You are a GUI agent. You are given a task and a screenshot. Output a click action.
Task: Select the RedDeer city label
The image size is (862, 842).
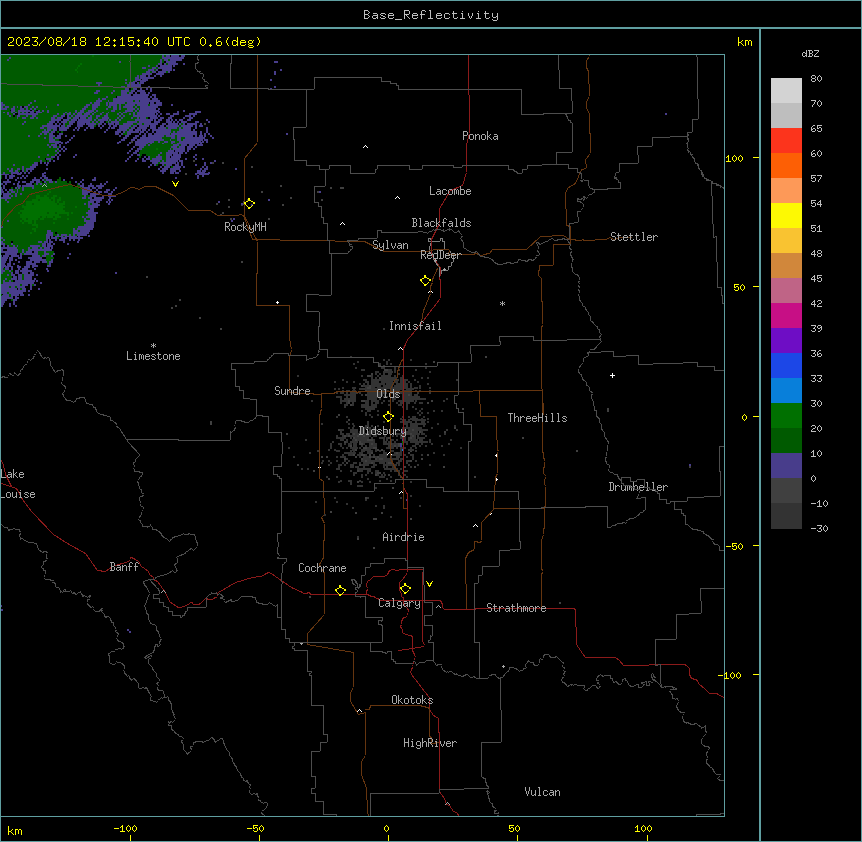440,255
